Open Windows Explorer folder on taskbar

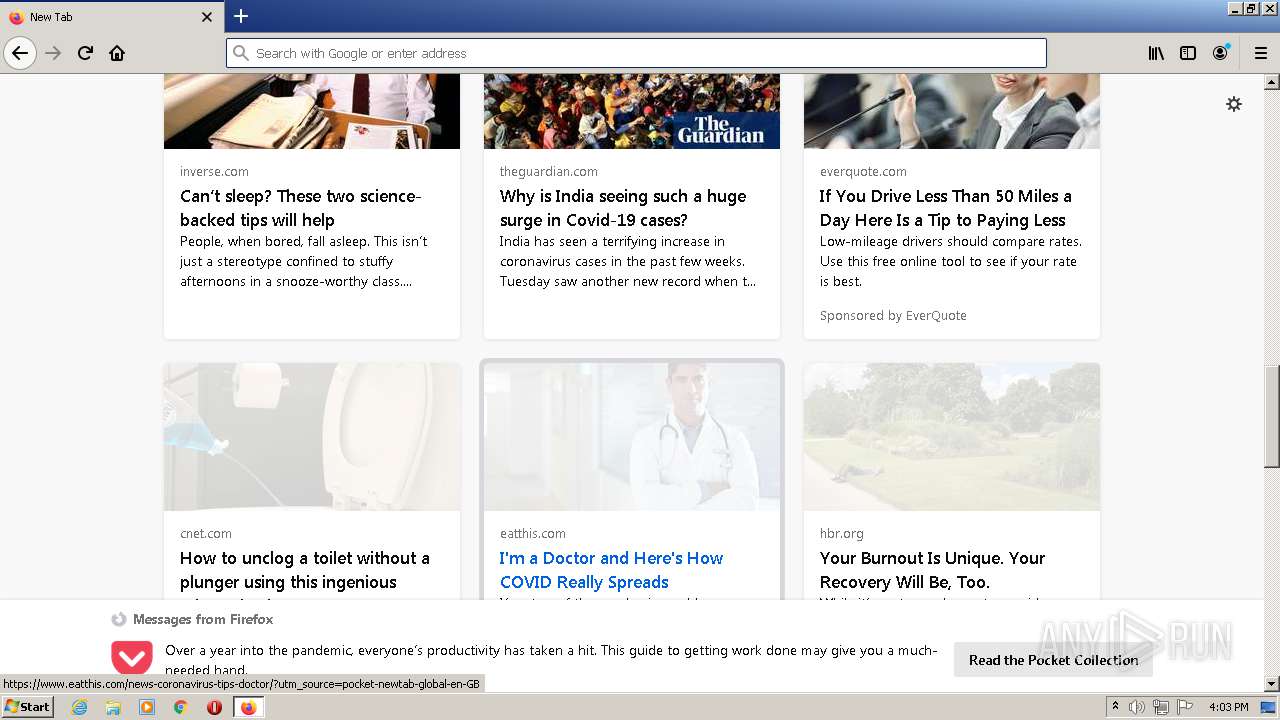(x=113, y=707)
